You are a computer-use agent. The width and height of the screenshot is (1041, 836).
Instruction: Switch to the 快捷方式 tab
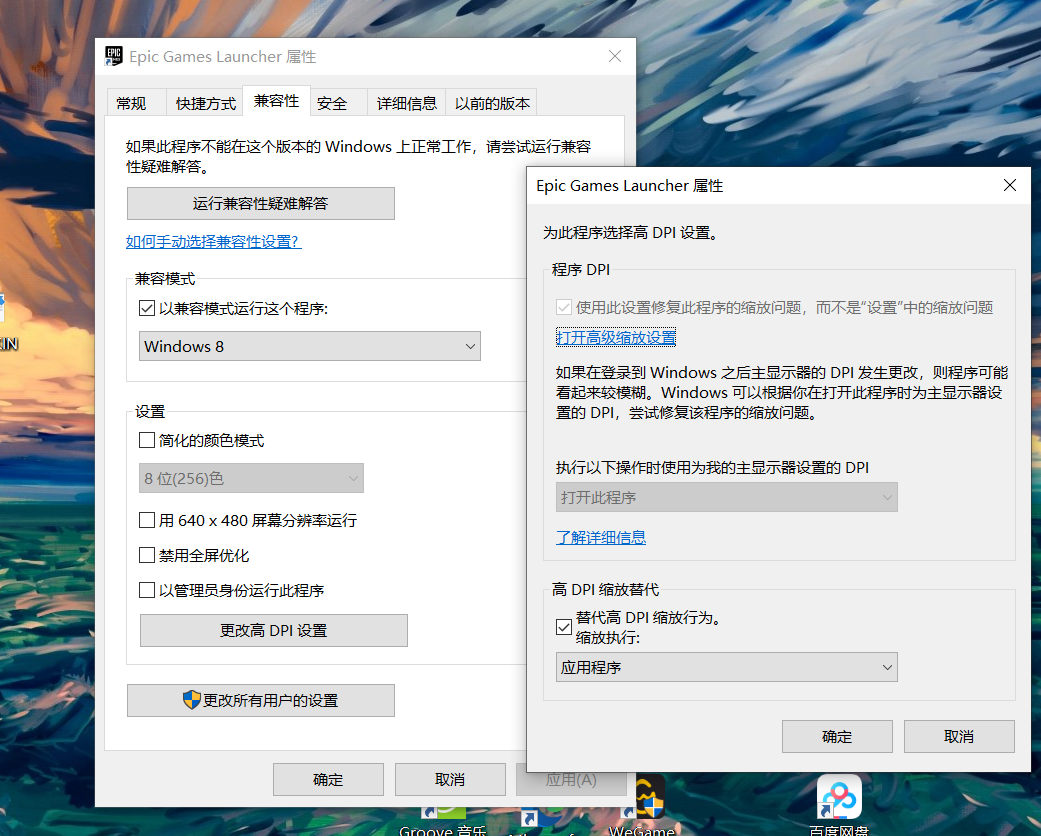[206, 104]
